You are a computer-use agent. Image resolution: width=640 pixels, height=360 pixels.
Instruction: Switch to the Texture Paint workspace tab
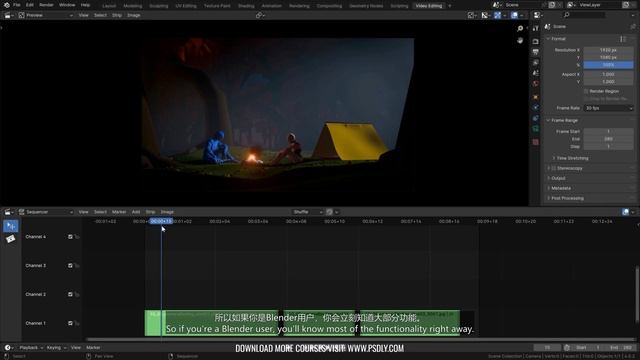pos(217,6)
